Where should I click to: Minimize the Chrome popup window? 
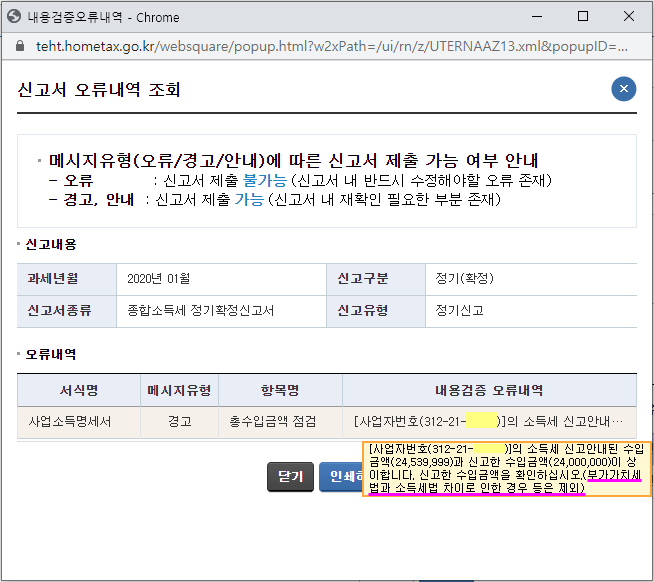(537, 17)
